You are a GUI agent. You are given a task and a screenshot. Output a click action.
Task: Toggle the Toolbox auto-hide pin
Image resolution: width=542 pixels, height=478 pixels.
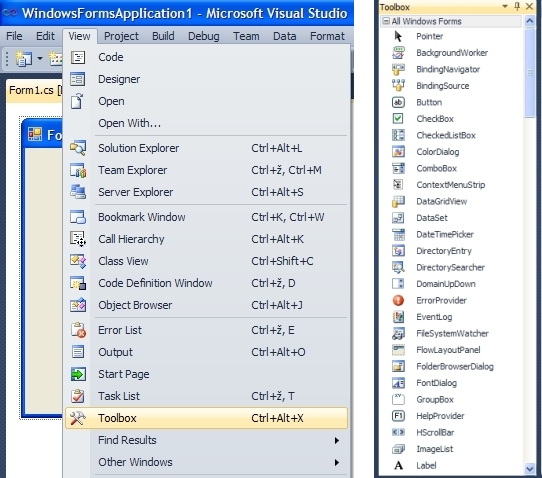point(517,6)
